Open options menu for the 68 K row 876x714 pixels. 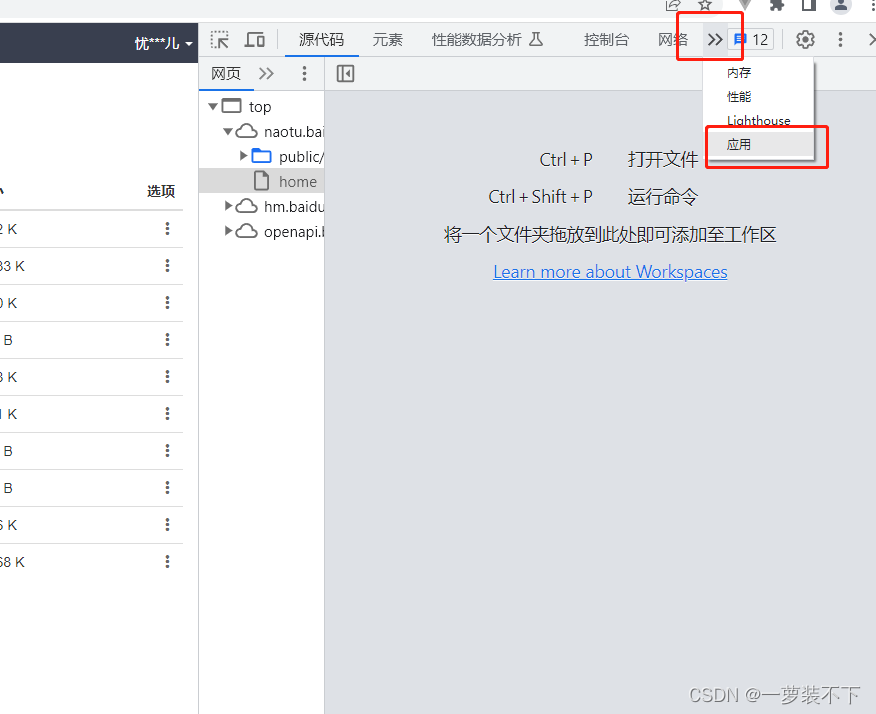point(167,561)
